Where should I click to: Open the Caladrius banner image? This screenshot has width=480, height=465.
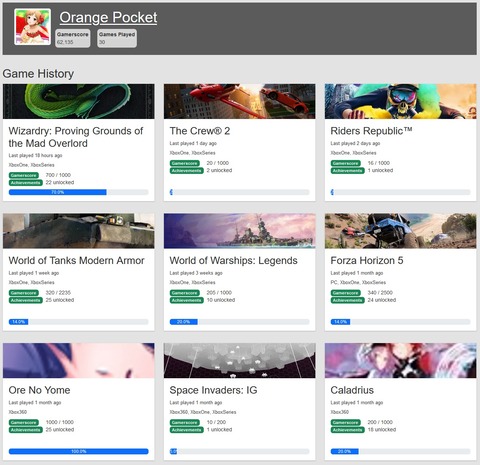coord(400,360)
